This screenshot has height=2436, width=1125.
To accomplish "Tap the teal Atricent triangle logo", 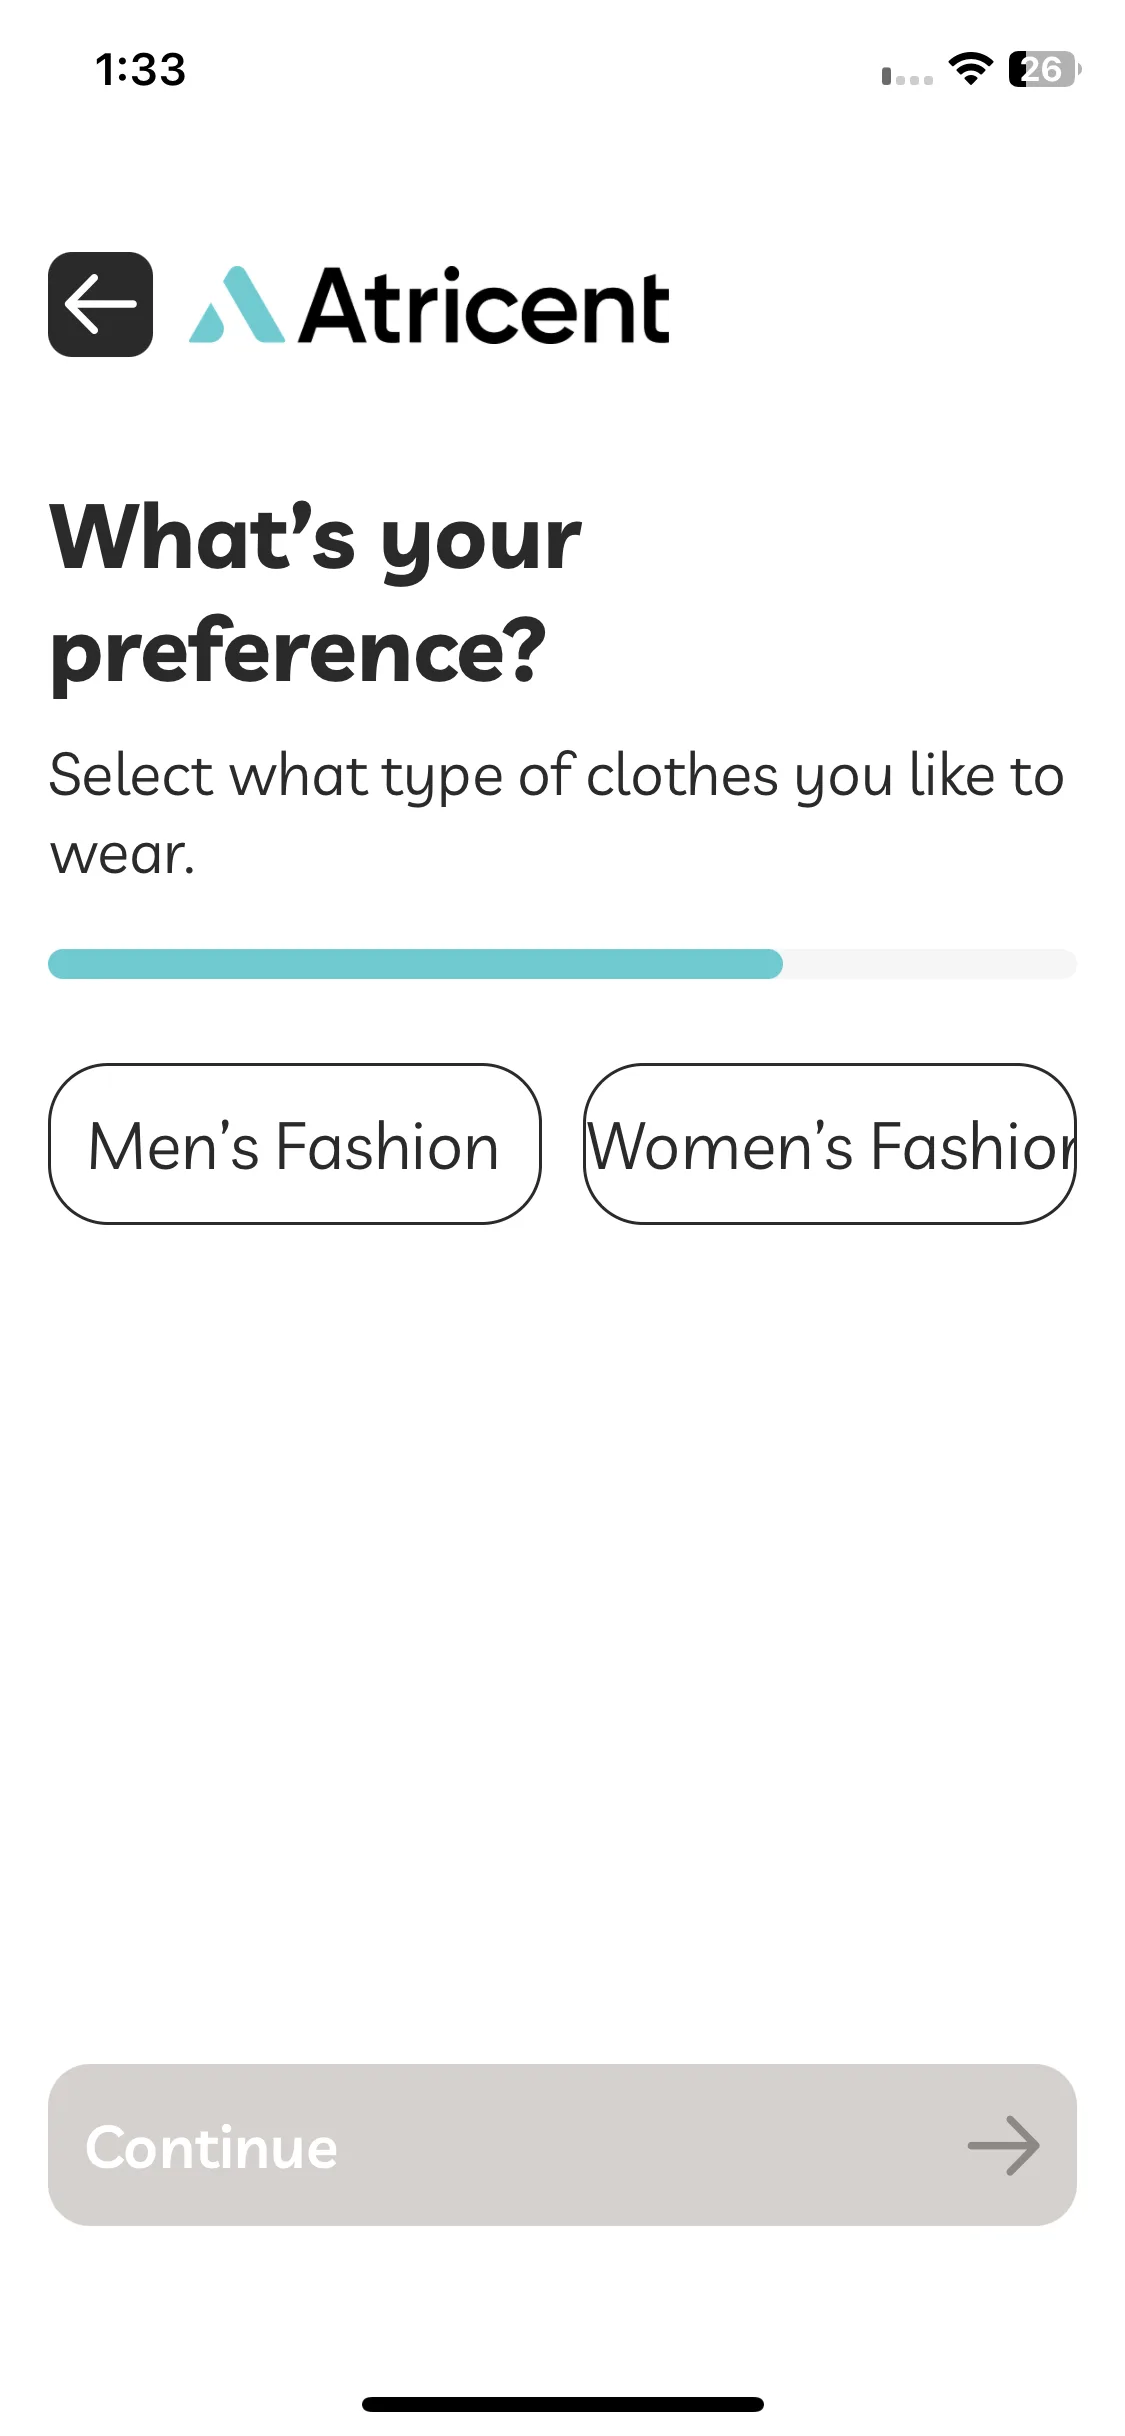I will (x=237, y=305).
